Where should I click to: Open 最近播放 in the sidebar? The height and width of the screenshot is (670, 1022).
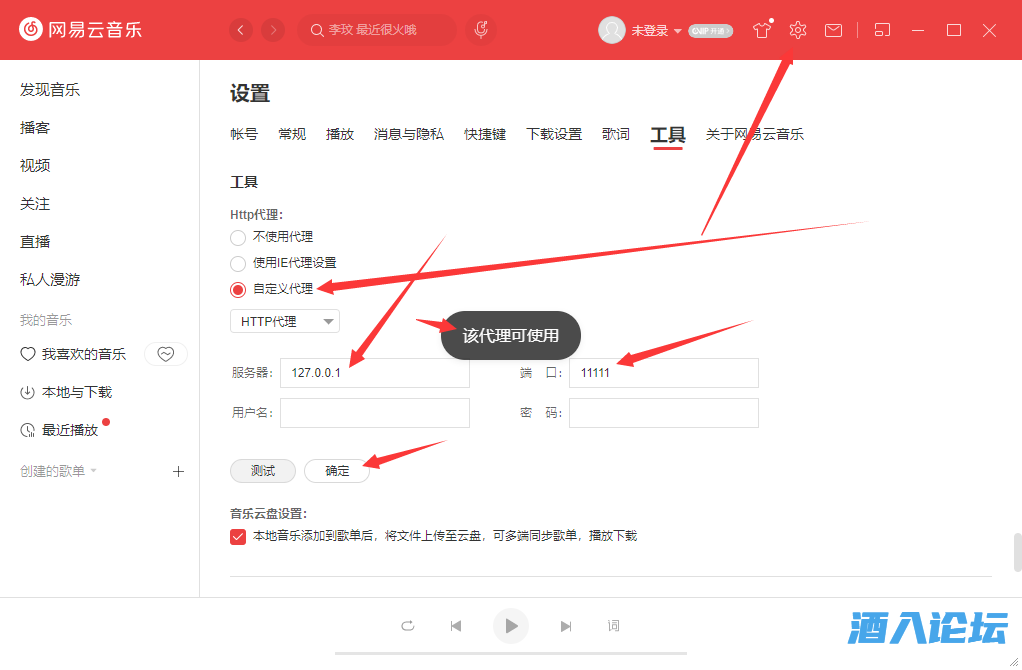tap(70, 430)
